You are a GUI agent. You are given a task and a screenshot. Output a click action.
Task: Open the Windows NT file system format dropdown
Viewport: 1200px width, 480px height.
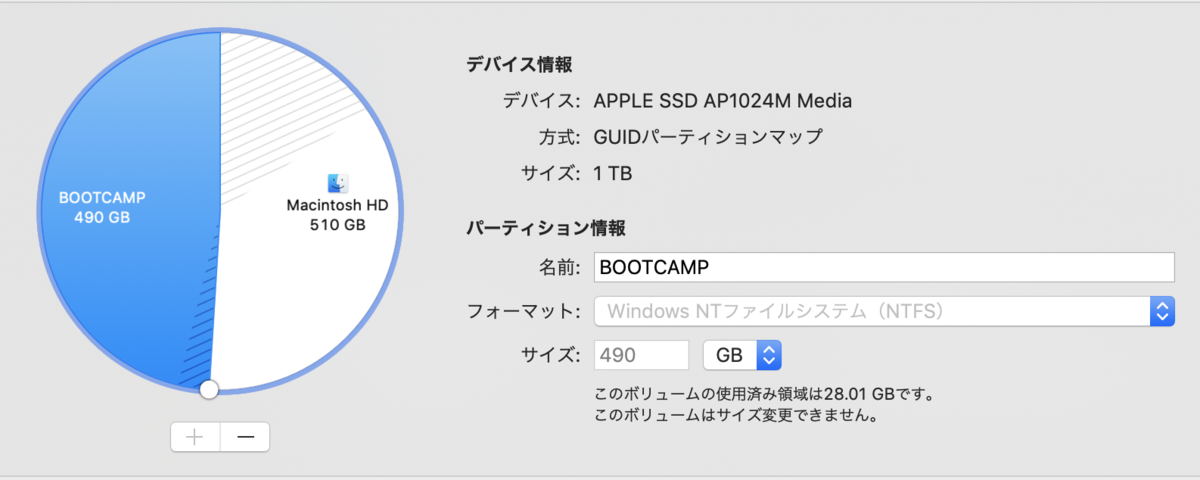[x=870, y=311]
